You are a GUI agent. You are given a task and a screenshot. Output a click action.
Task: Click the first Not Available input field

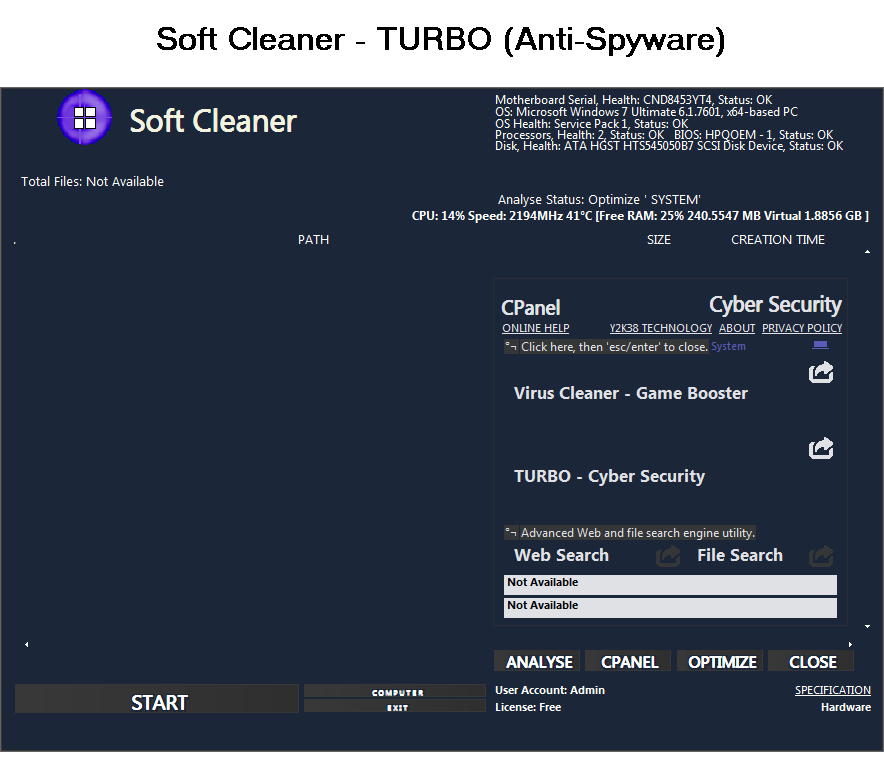pyautogui.click(x=670, y=585)
